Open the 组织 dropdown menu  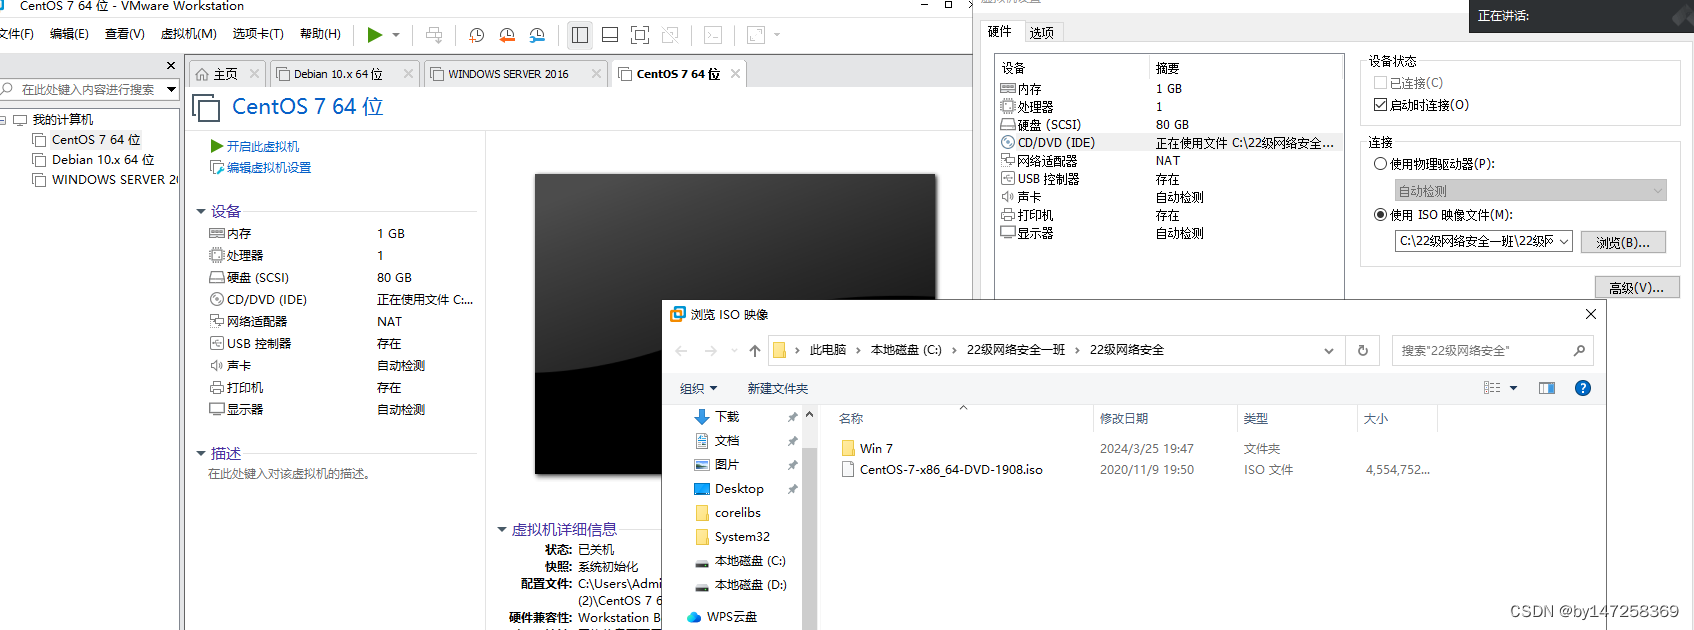[x=698, y=389]
